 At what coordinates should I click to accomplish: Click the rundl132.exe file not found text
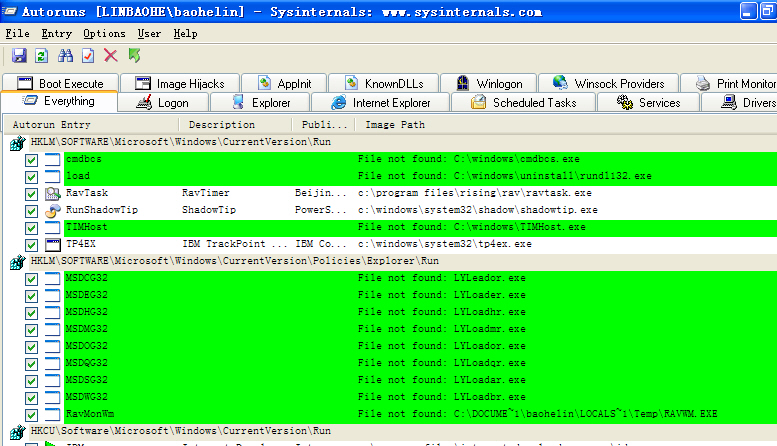pyautogui.click(x=504, y=176)
